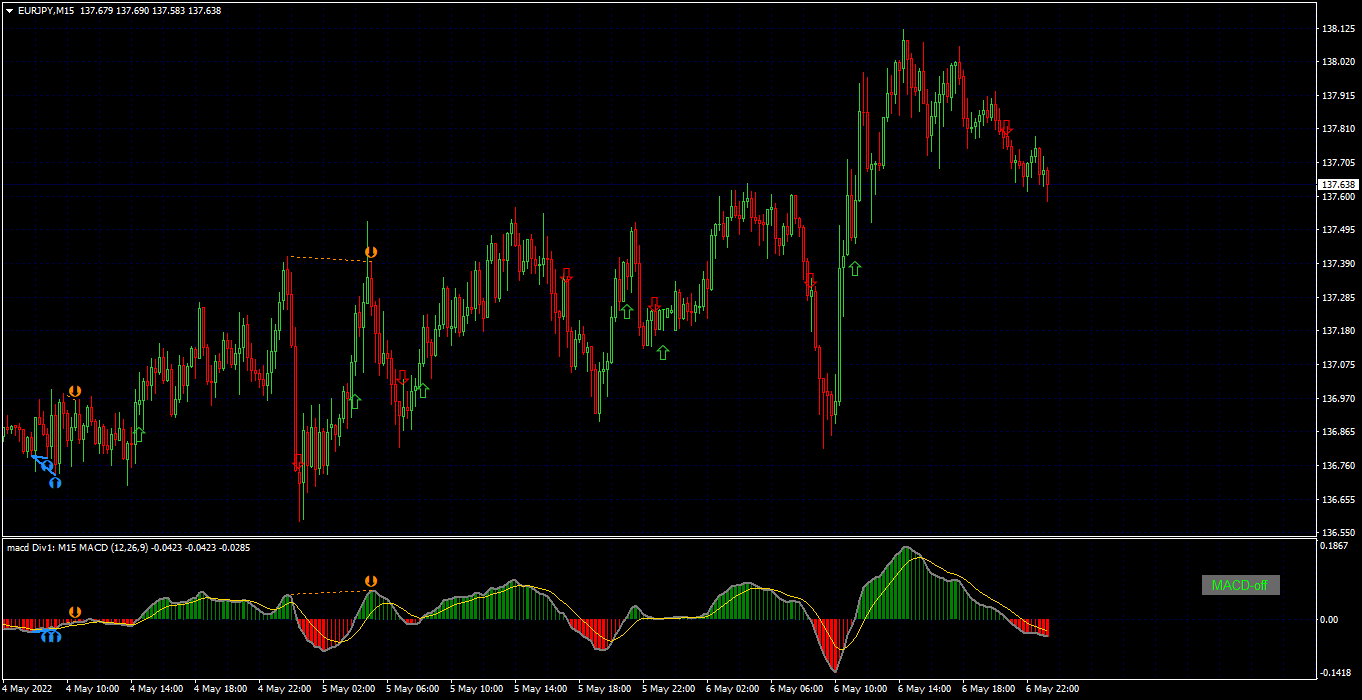Click the 6 May 14:00 time label
Image resolution: width=1362 pixels, height=700 pixels.
click(924, 689)
